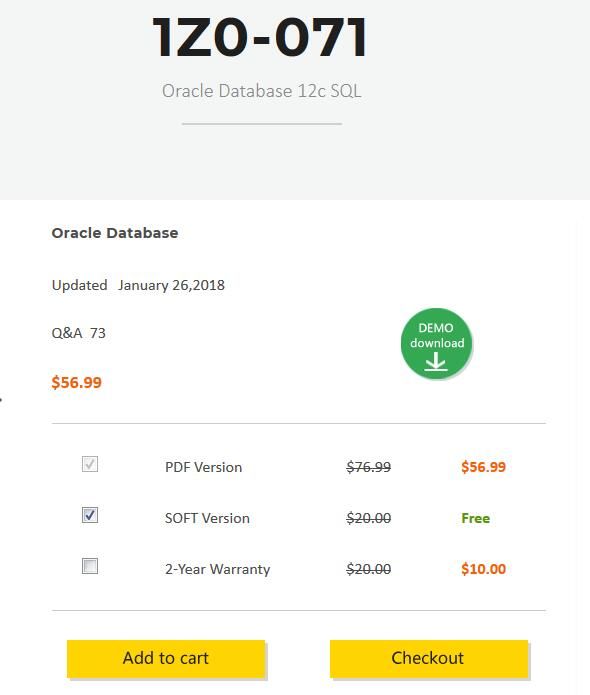590x695 pixels.
Task: Click the green DEMO download icon
Action: [436, 344]
